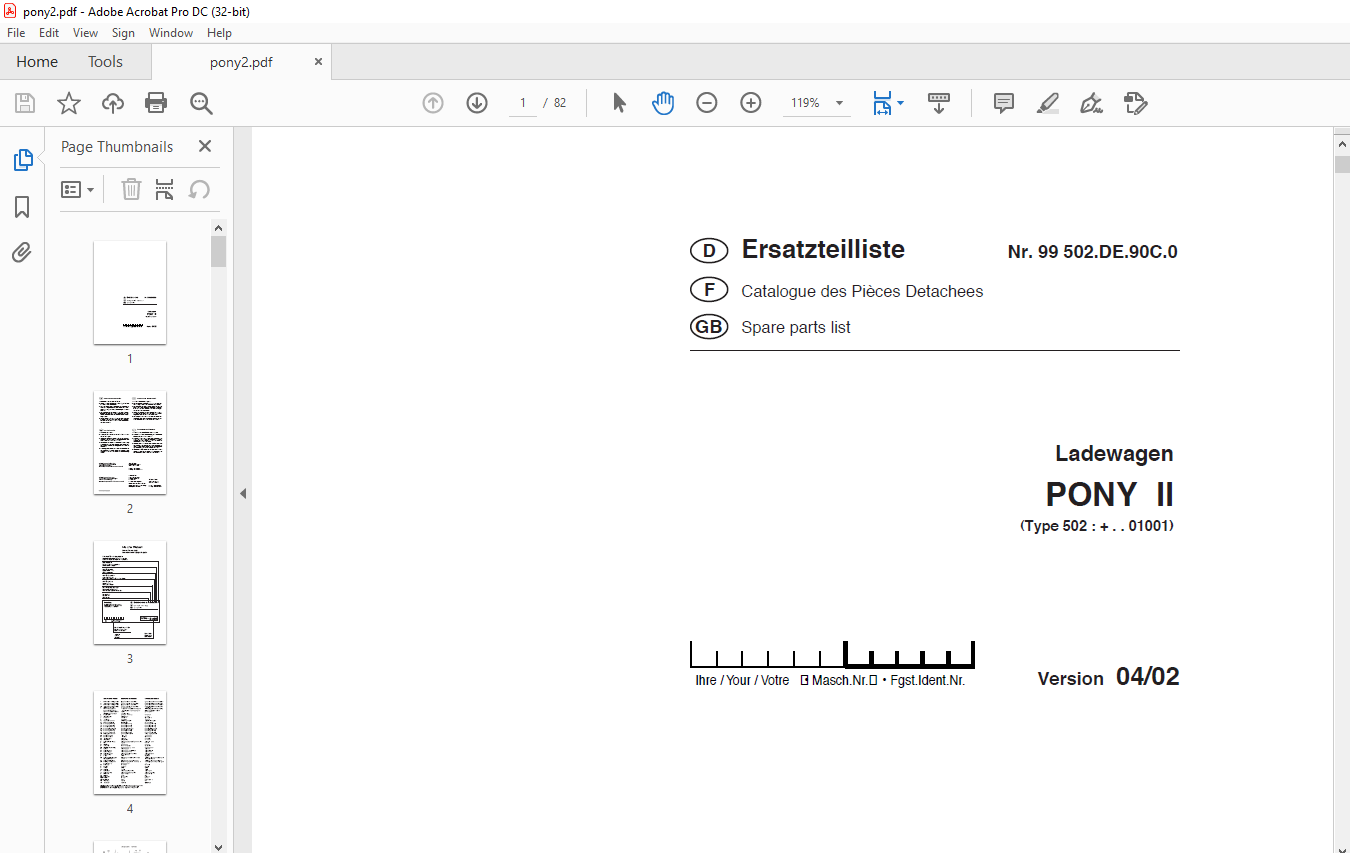1350x853 pixels.
Task: Click the read mode toolbar icon
Action: point(939,103)
